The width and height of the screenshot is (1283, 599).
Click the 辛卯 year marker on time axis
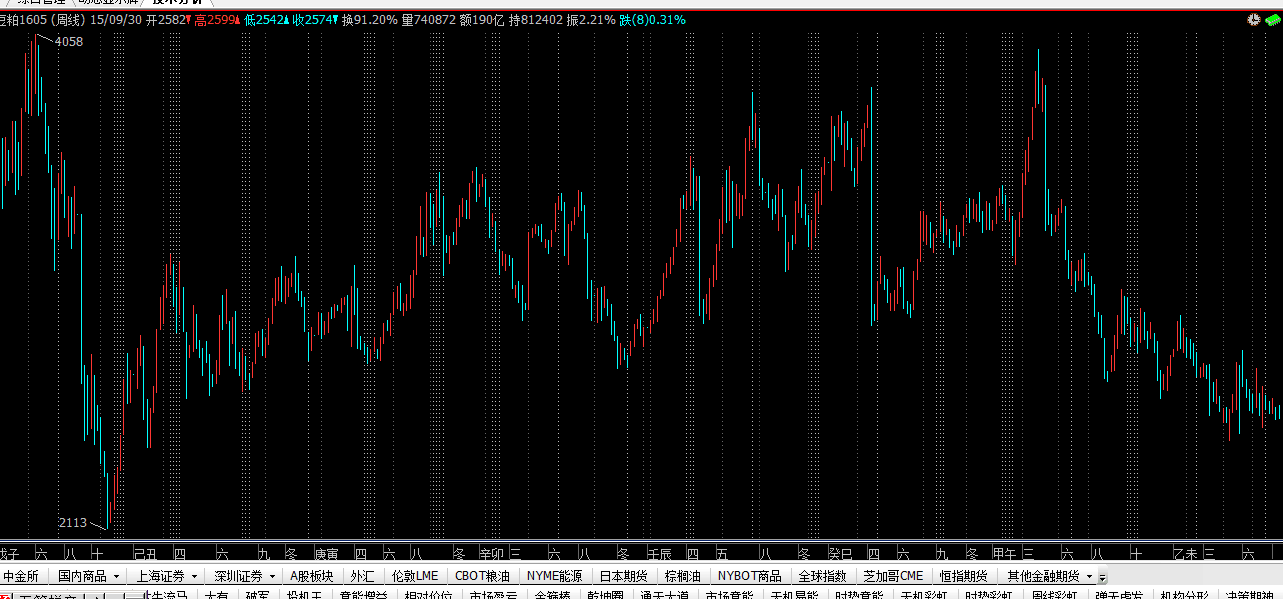pos(492,553)
